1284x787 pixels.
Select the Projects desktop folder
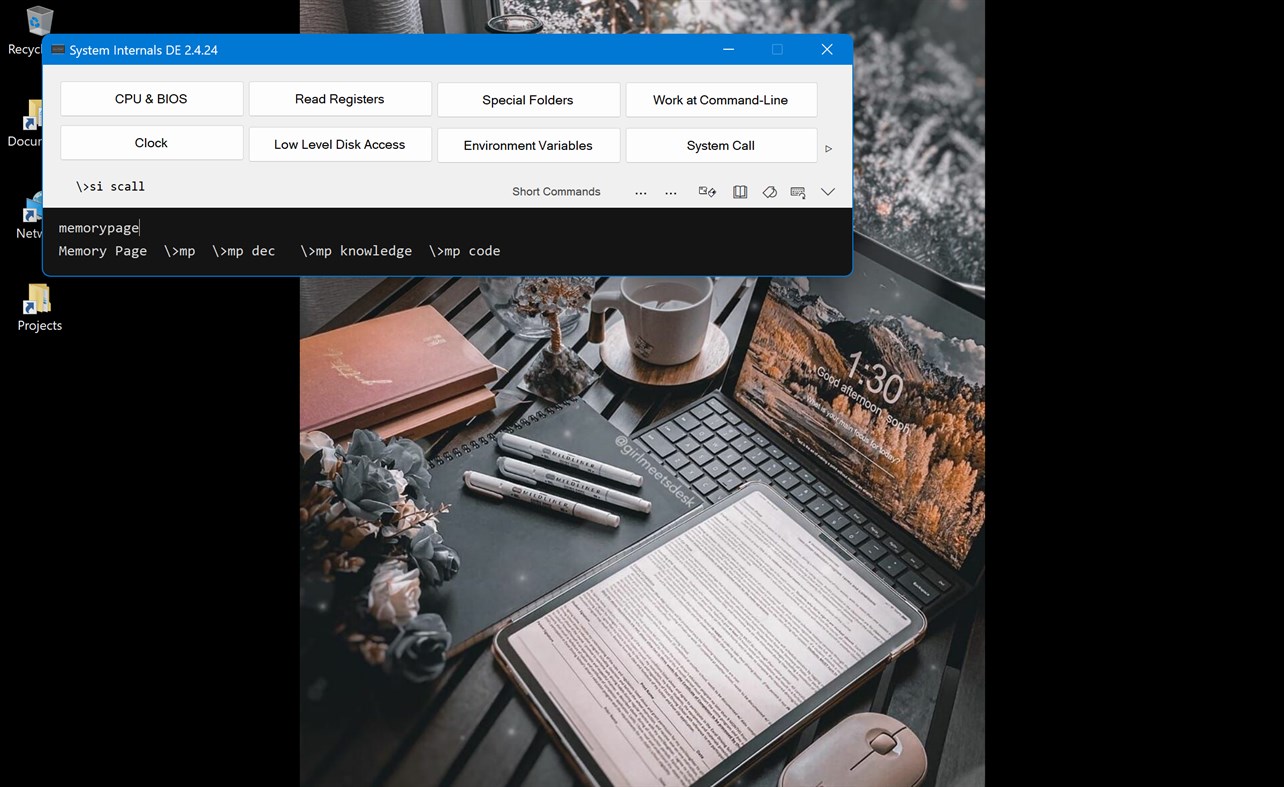(x=39, y=308)
